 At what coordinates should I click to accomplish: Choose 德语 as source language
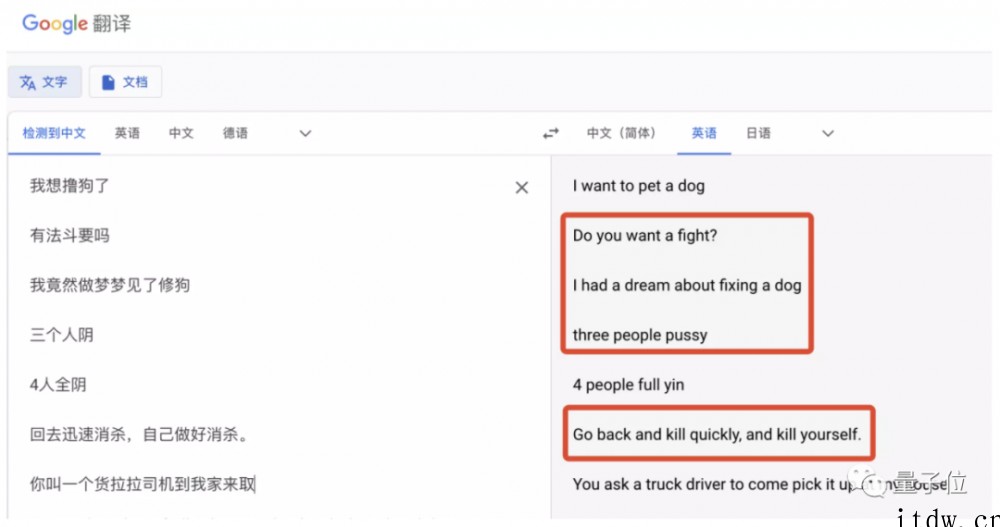[x=235, y=133]
